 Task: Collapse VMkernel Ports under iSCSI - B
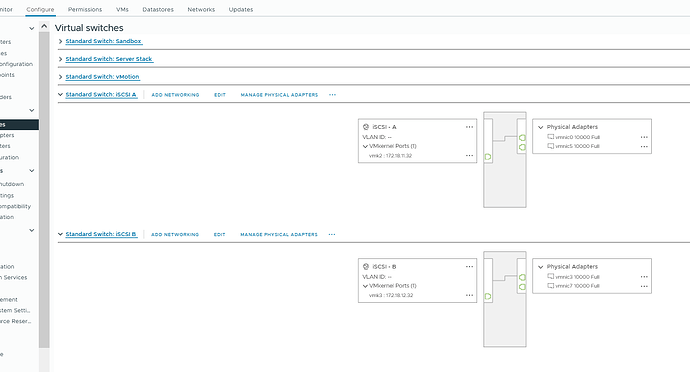(x=365, y=286)
